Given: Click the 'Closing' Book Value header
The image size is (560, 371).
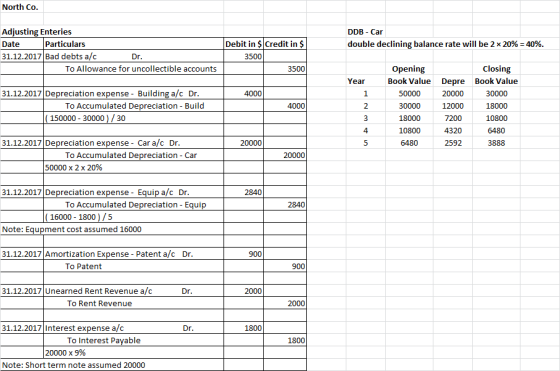Looking at the screenshot, I should pyautogui.click(x=496, y=69).
